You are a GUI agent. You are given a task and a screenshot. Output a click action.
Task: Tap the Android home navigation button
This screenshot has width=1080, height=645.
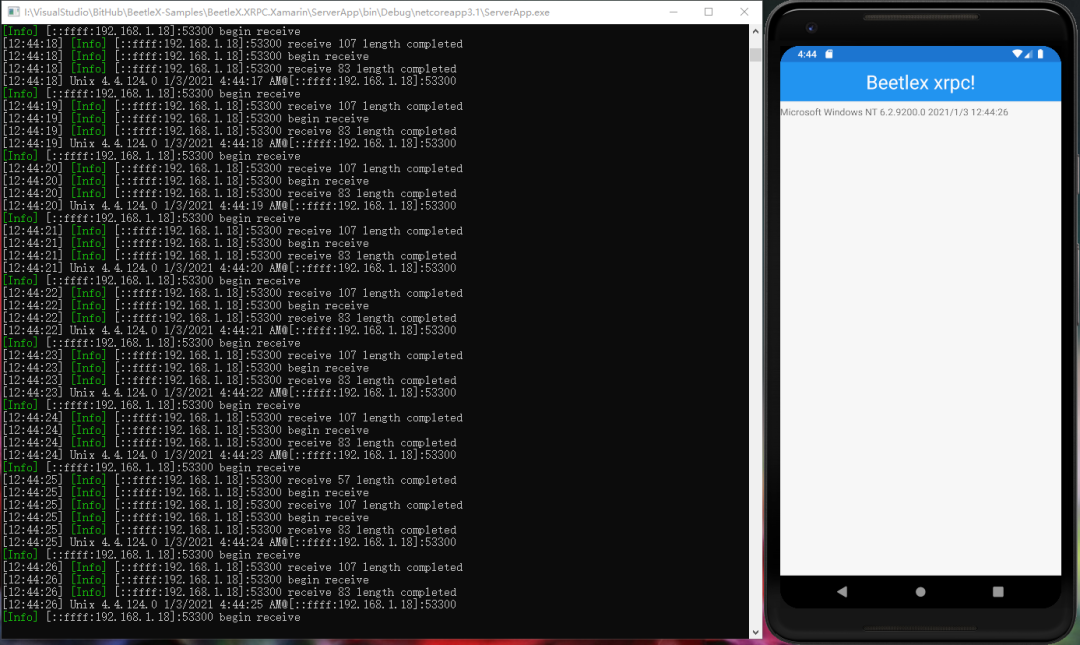coord(920,591)
